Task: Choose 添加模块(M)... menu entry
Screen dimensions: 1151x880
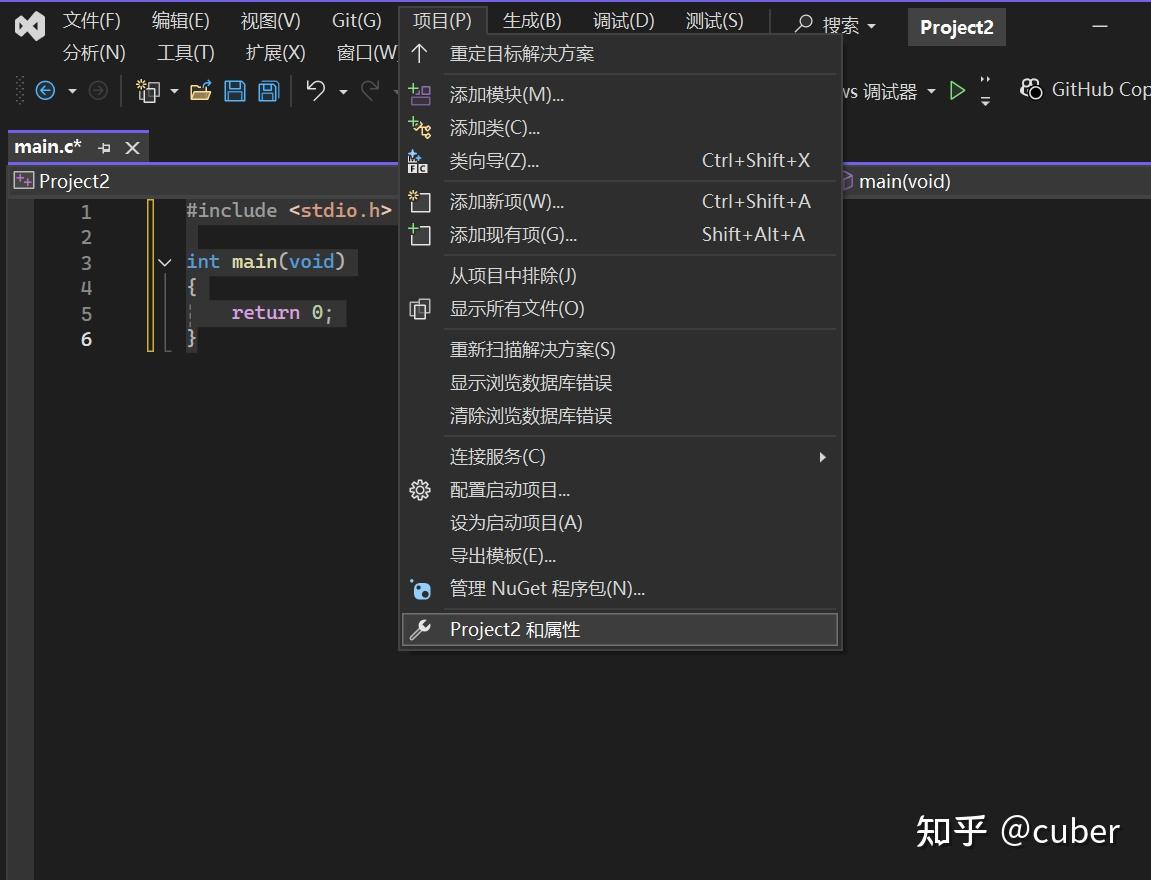Action: 620,95
